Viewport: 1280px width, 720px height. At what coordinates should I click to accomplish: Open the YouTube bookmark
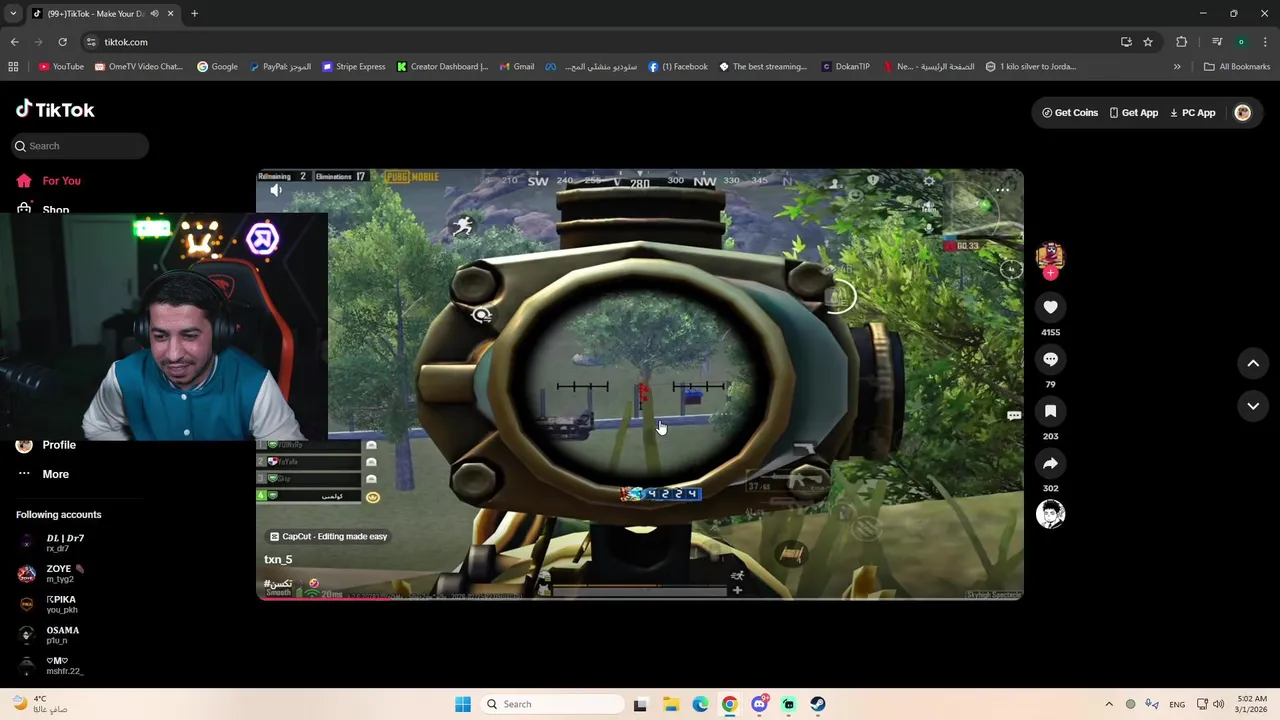pyautogui.click(x=61, y=67)
